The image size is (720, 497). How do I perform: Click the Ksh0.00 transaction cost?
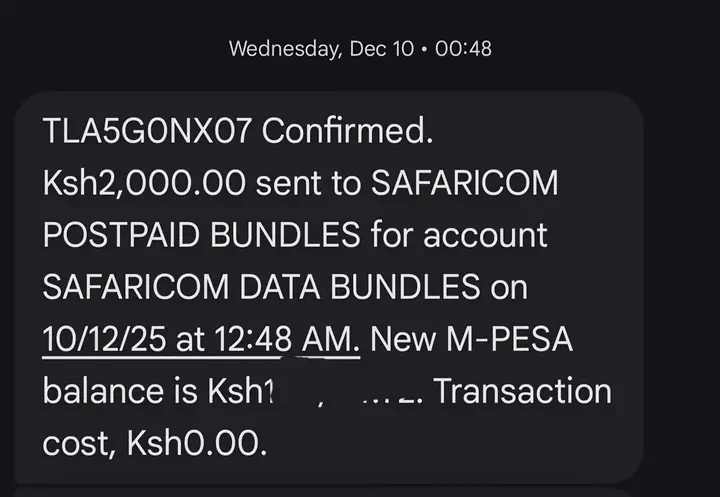[x=197, y=443]
